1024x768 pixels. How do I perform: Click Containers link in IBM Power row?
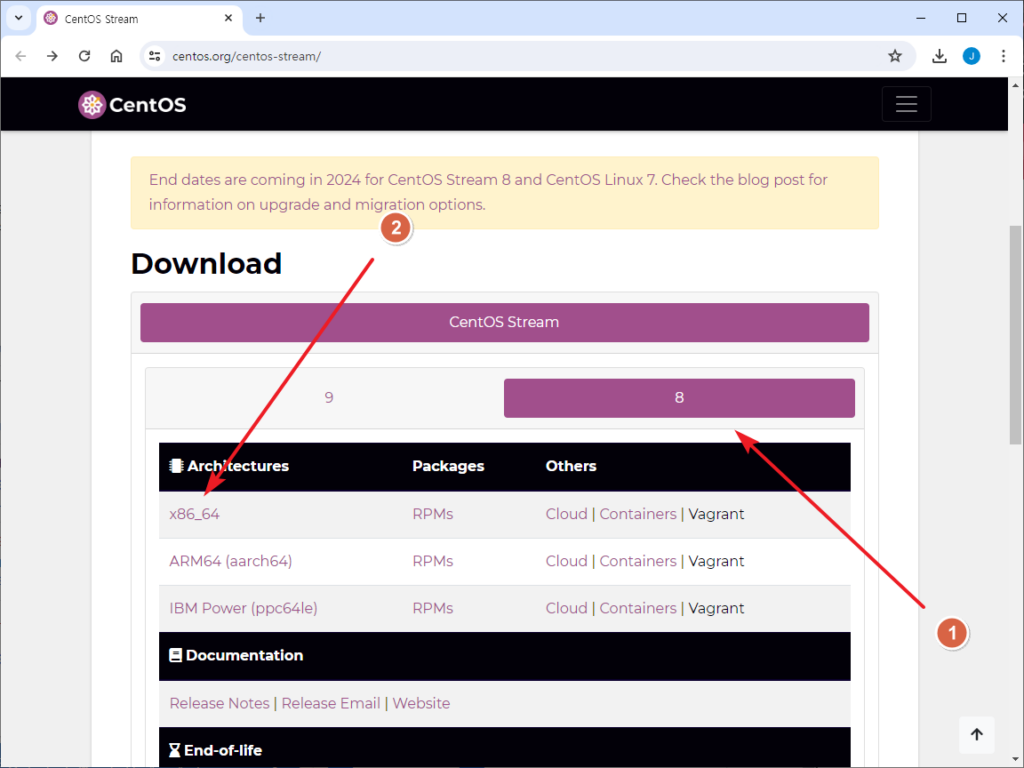click(637, 608)
